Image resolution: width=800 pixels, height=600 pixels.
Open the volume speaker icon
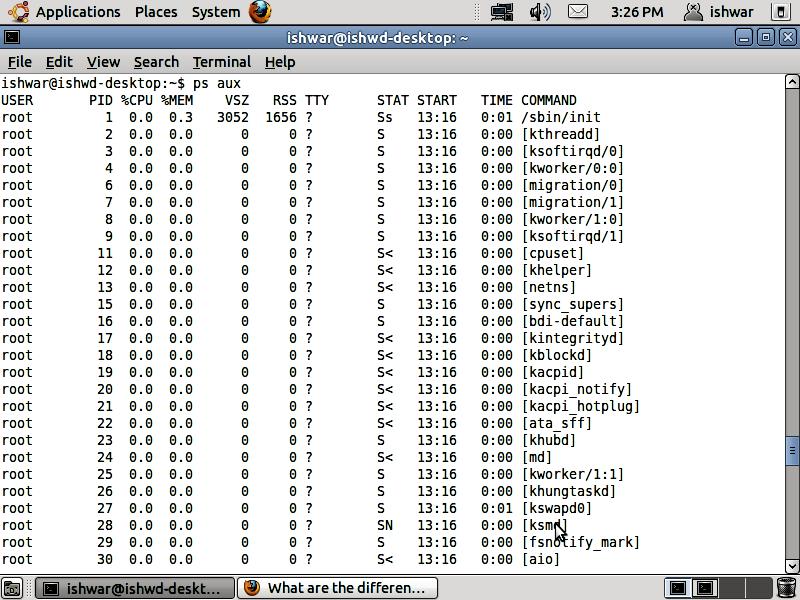pos(540,12)
